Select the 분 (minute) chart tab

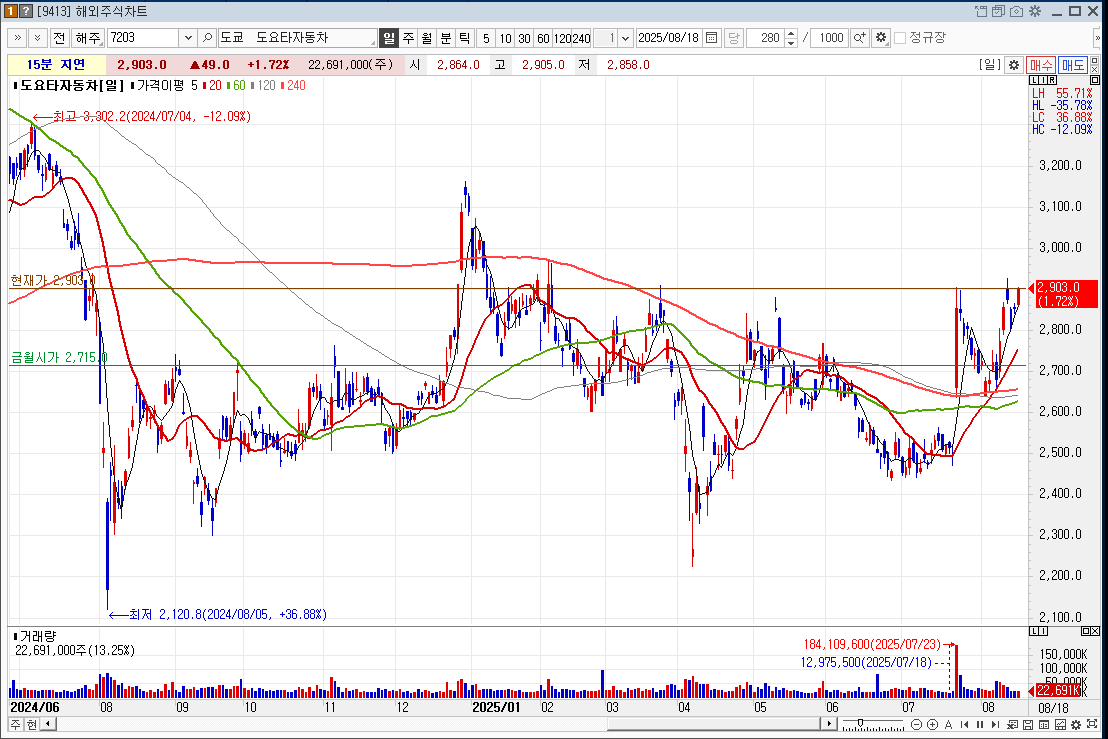(x=446, y=38)
